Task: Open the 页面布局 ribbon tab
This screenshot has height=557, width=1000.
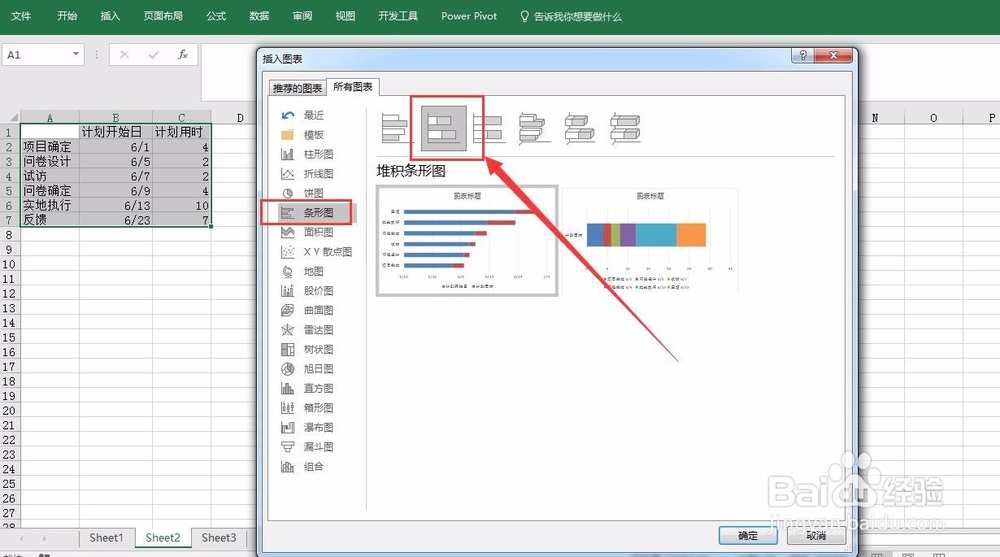Action: coord(163,16)
